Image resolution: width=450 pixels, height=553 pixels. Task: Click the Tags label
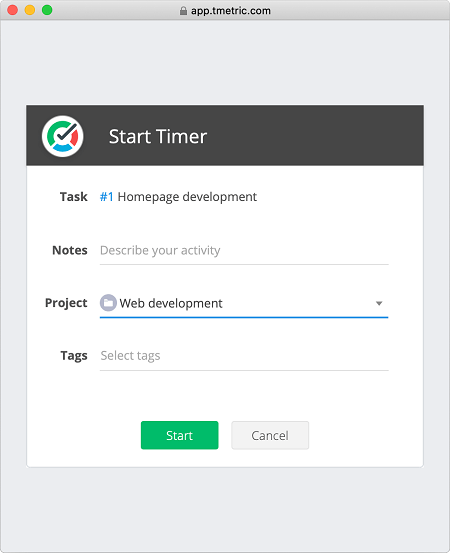74,356
